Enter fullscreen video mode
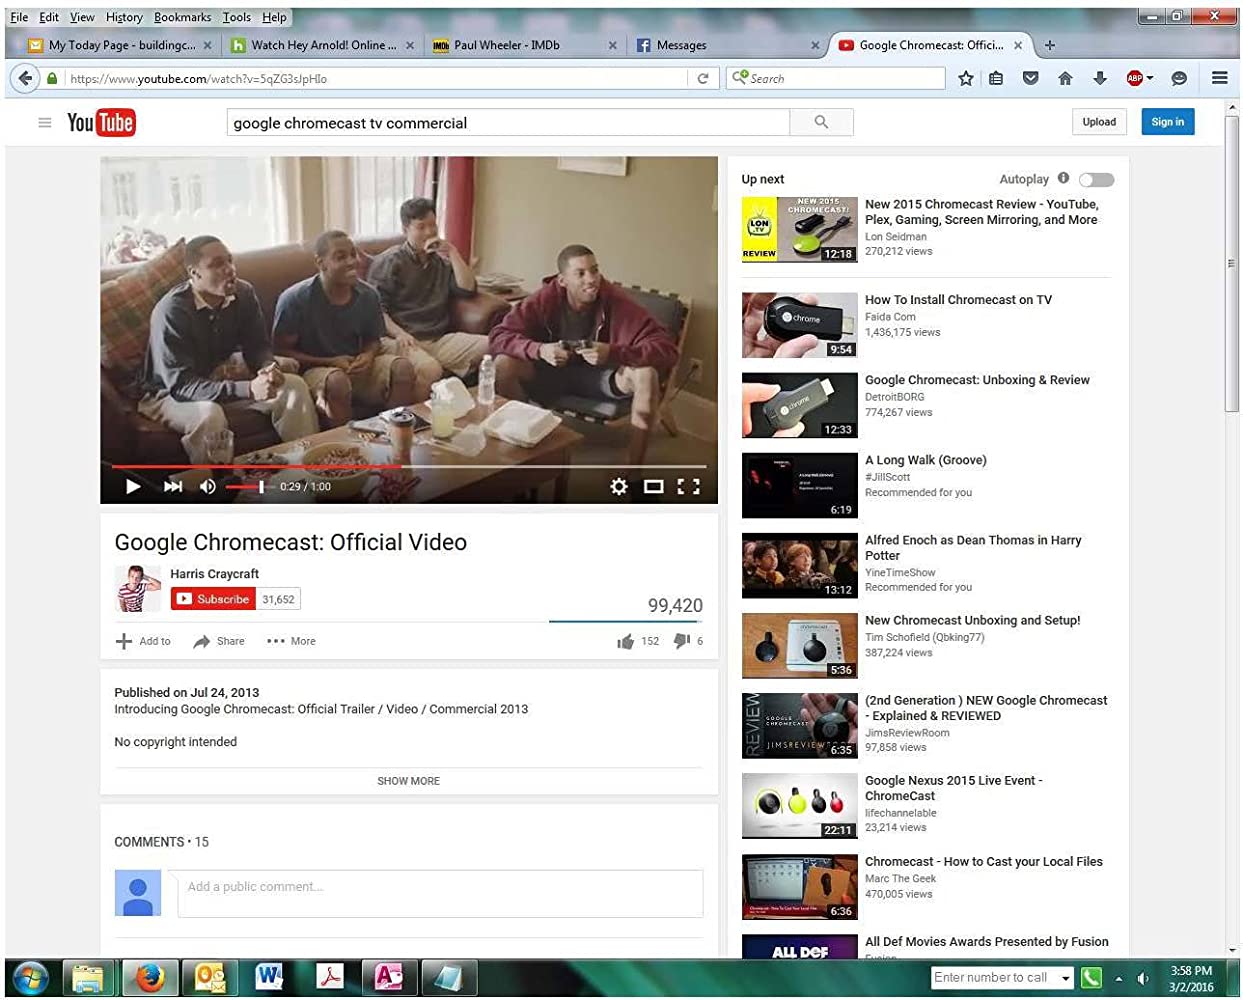Image resolution: width=1243 pixels, height=1000 pixels. pos(688,487)
